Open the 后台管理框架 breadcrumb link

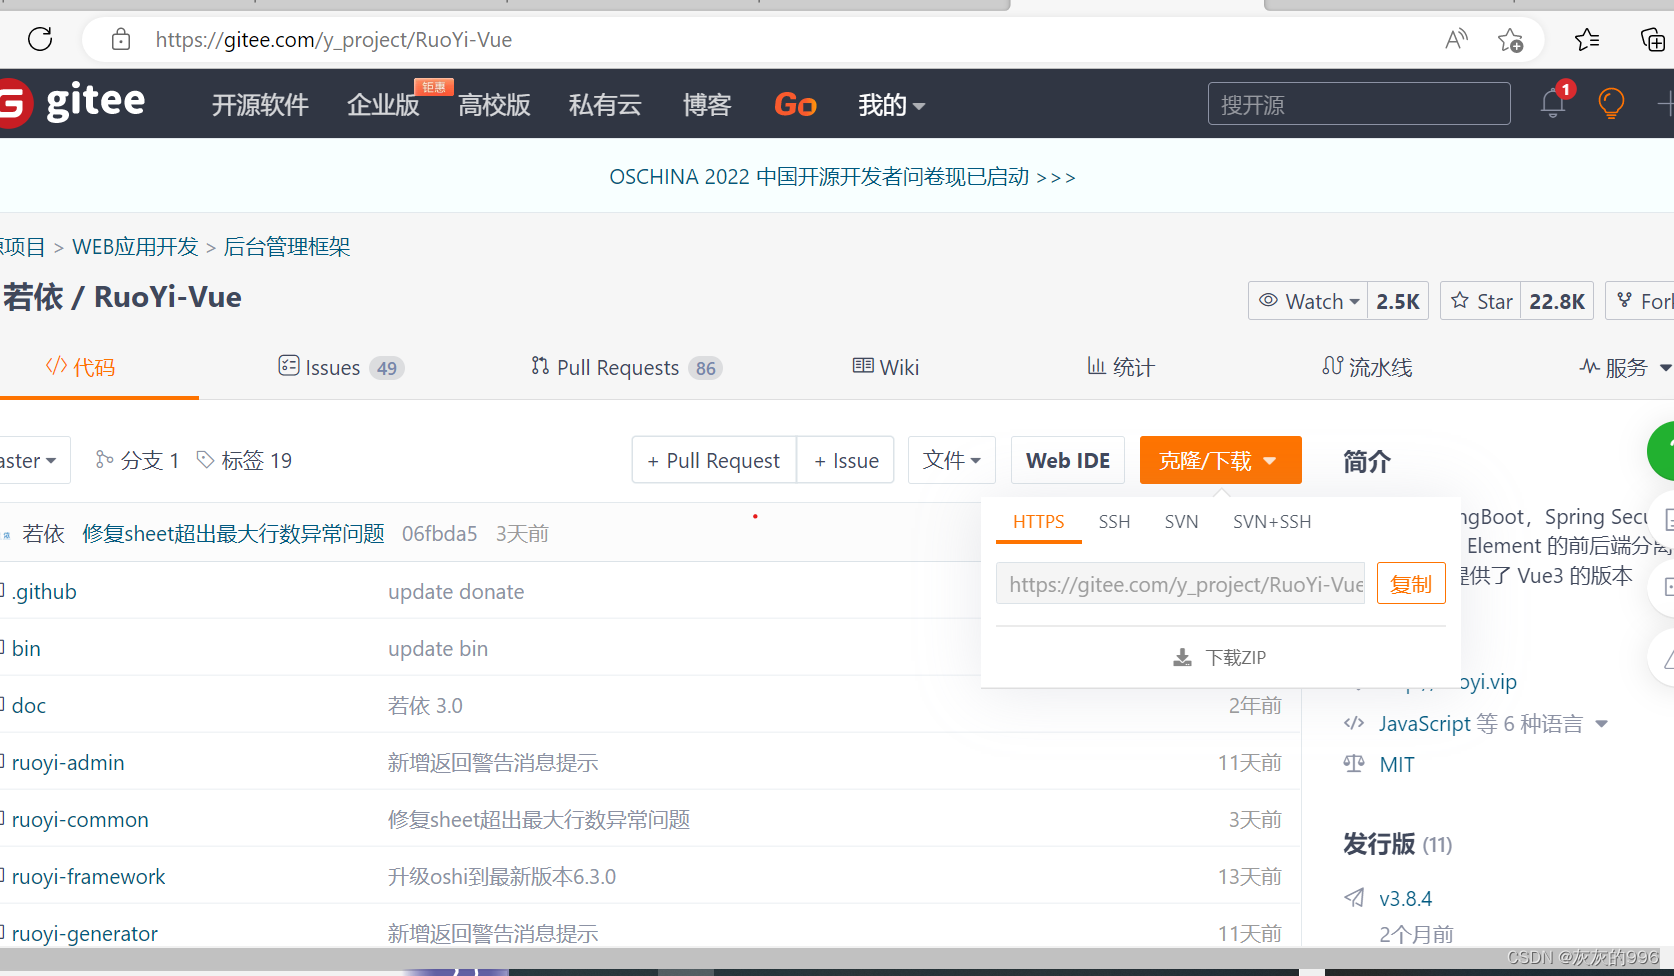click(x=287, y=247)
